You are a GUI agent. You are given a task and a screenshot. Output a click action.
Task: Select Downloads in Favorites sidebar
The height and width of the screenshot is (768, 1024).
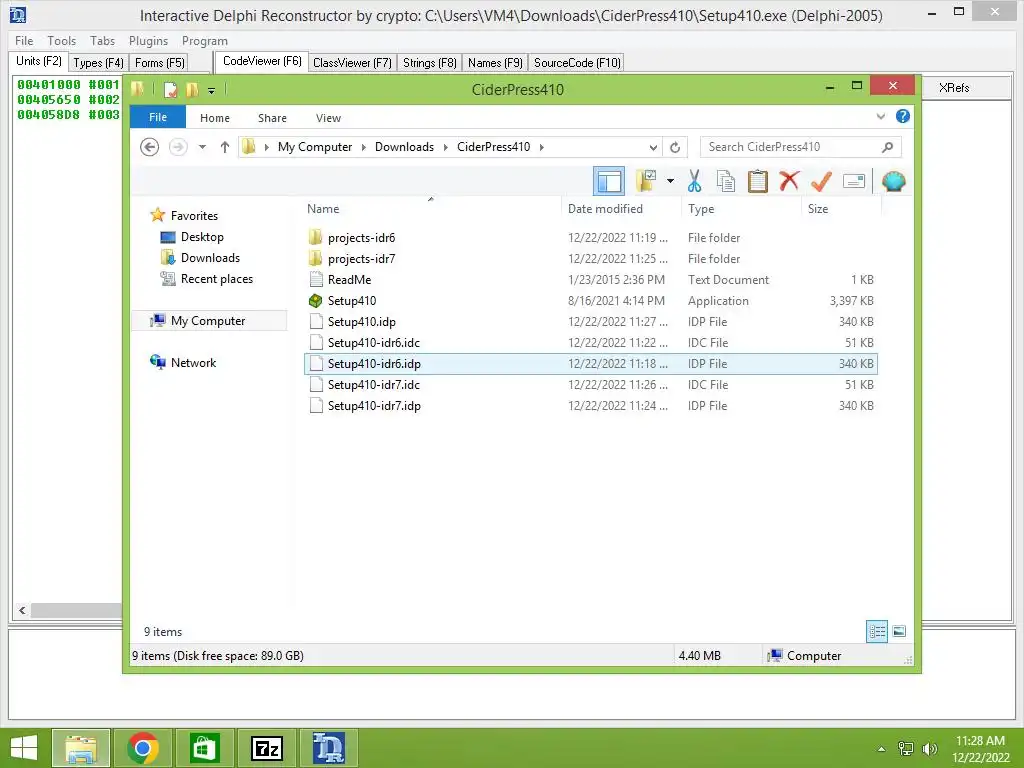[210, 257]
